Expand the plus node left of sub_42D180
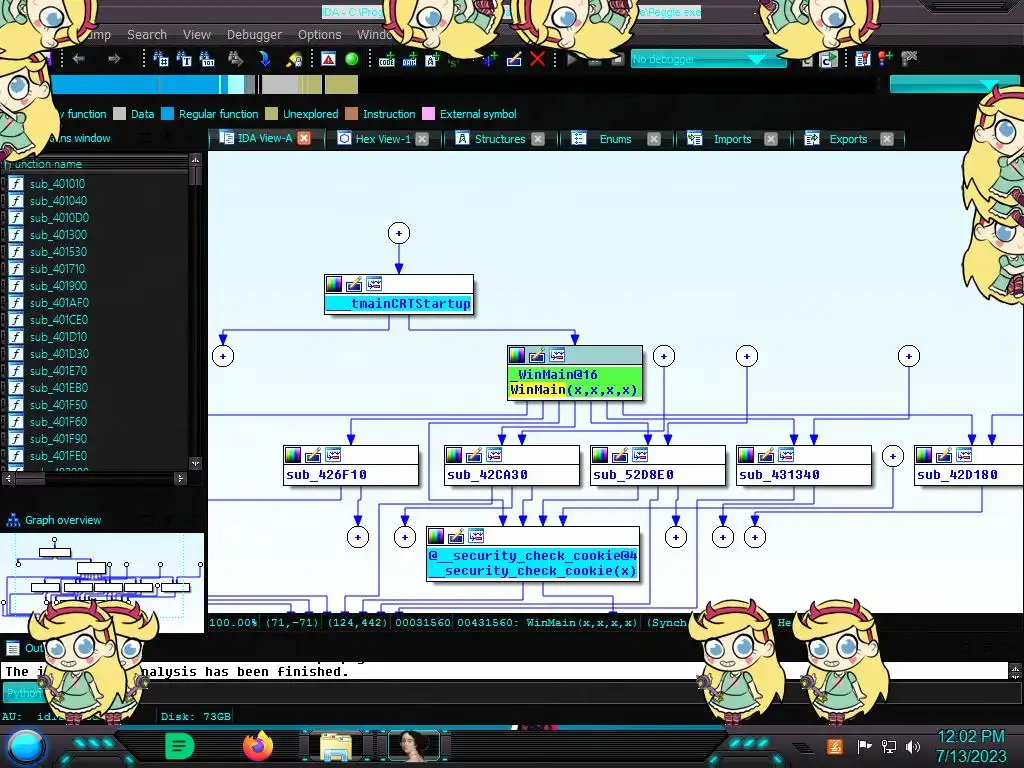Screen dimensions: 1024x768 coord(893,456)
